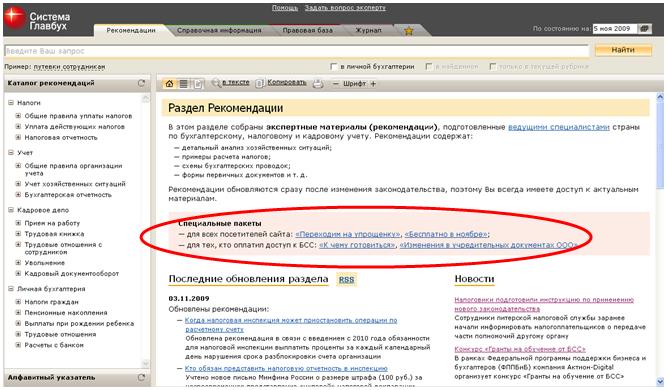Click 'Задать вопрос эксперту' link
Screen dimensions: 667x390
coord(345,8)
